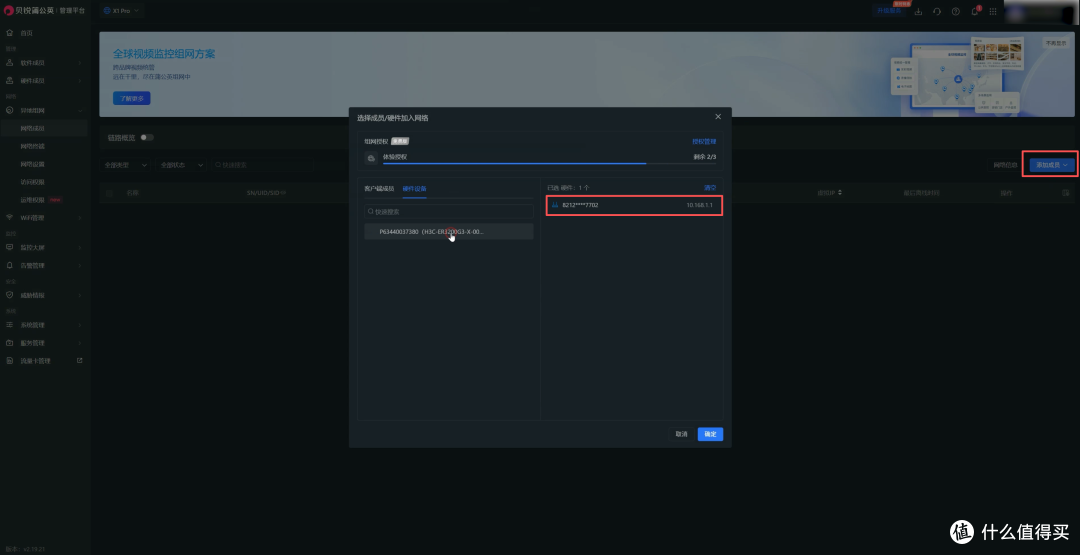Click the 监控大屏 monitor icon
This screenshot has height=555, width=1080.
click(x=10, y=247)
